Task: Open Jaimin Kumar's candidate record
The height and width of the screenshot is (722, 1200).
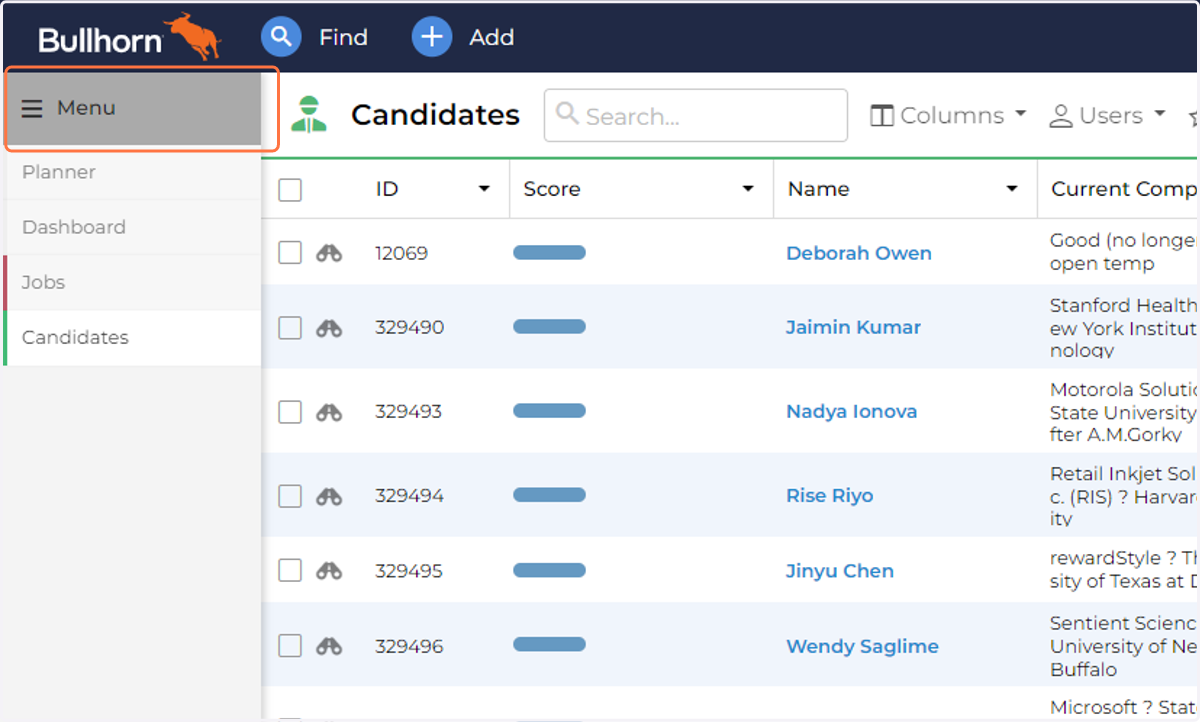Action: 853,327
